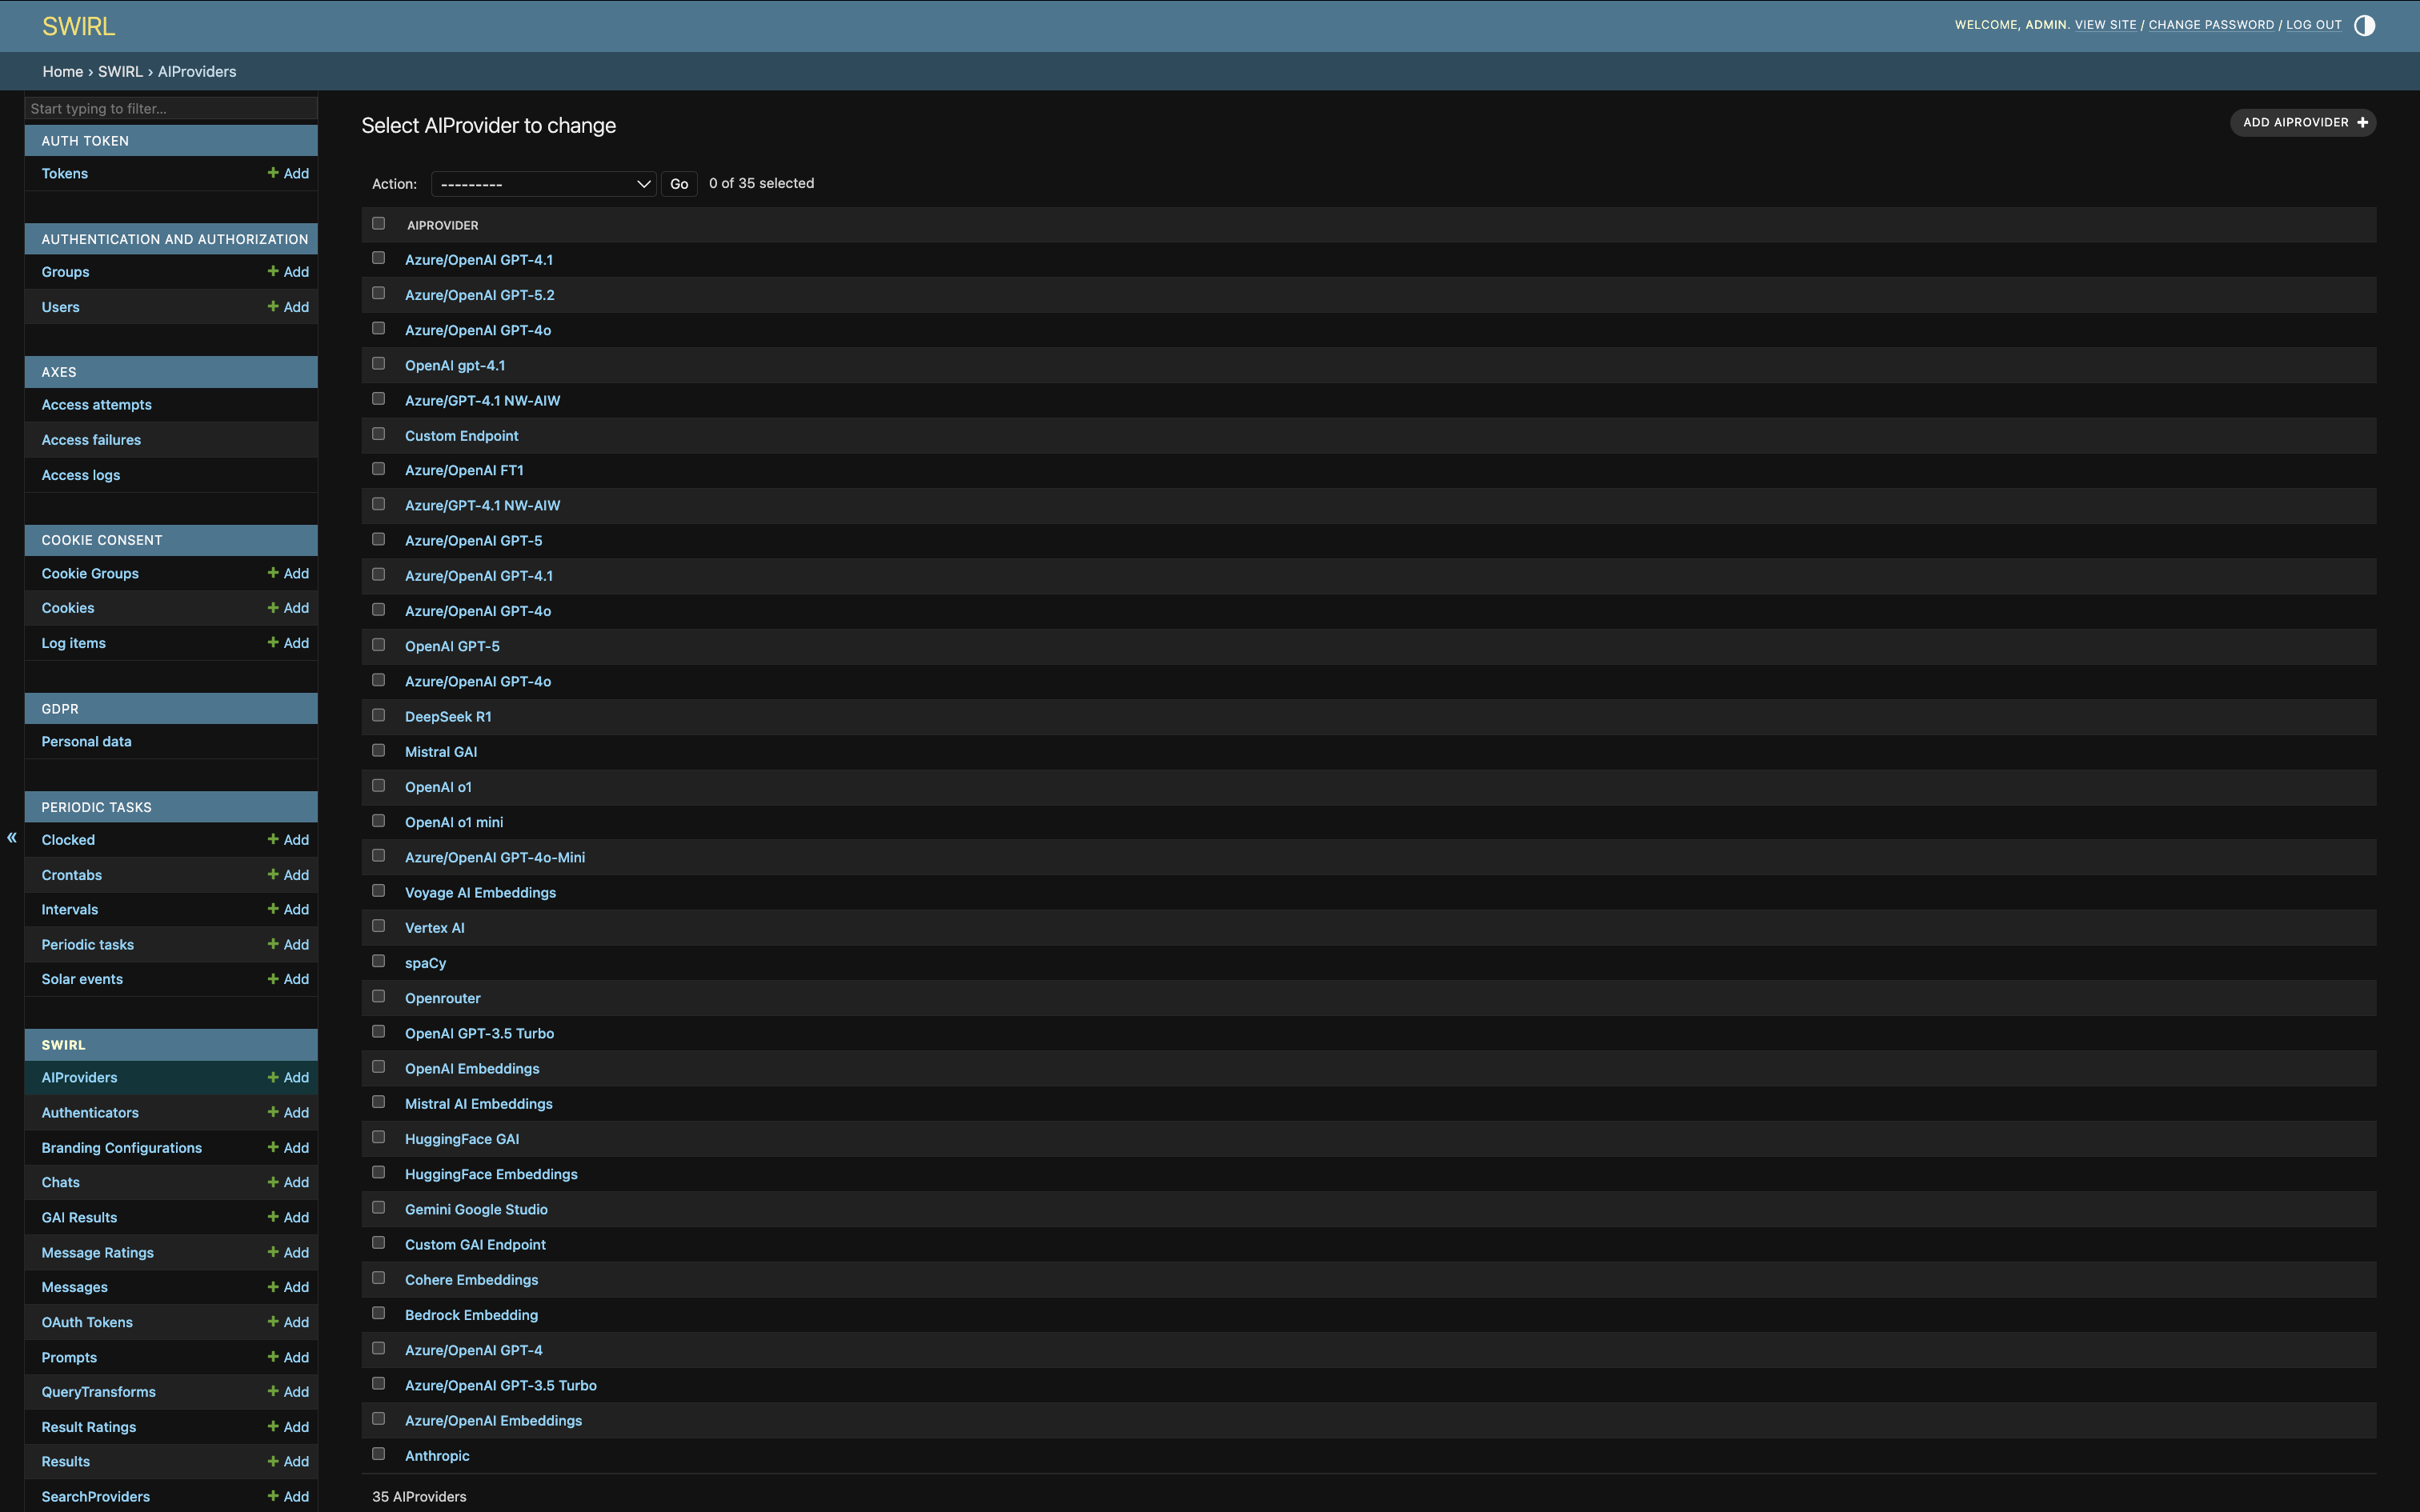Viewport: 2420px width, 1512px height.
Task: Open the Vertex AI provider entry
Action: pyautogui.click(x=434, y=927)
